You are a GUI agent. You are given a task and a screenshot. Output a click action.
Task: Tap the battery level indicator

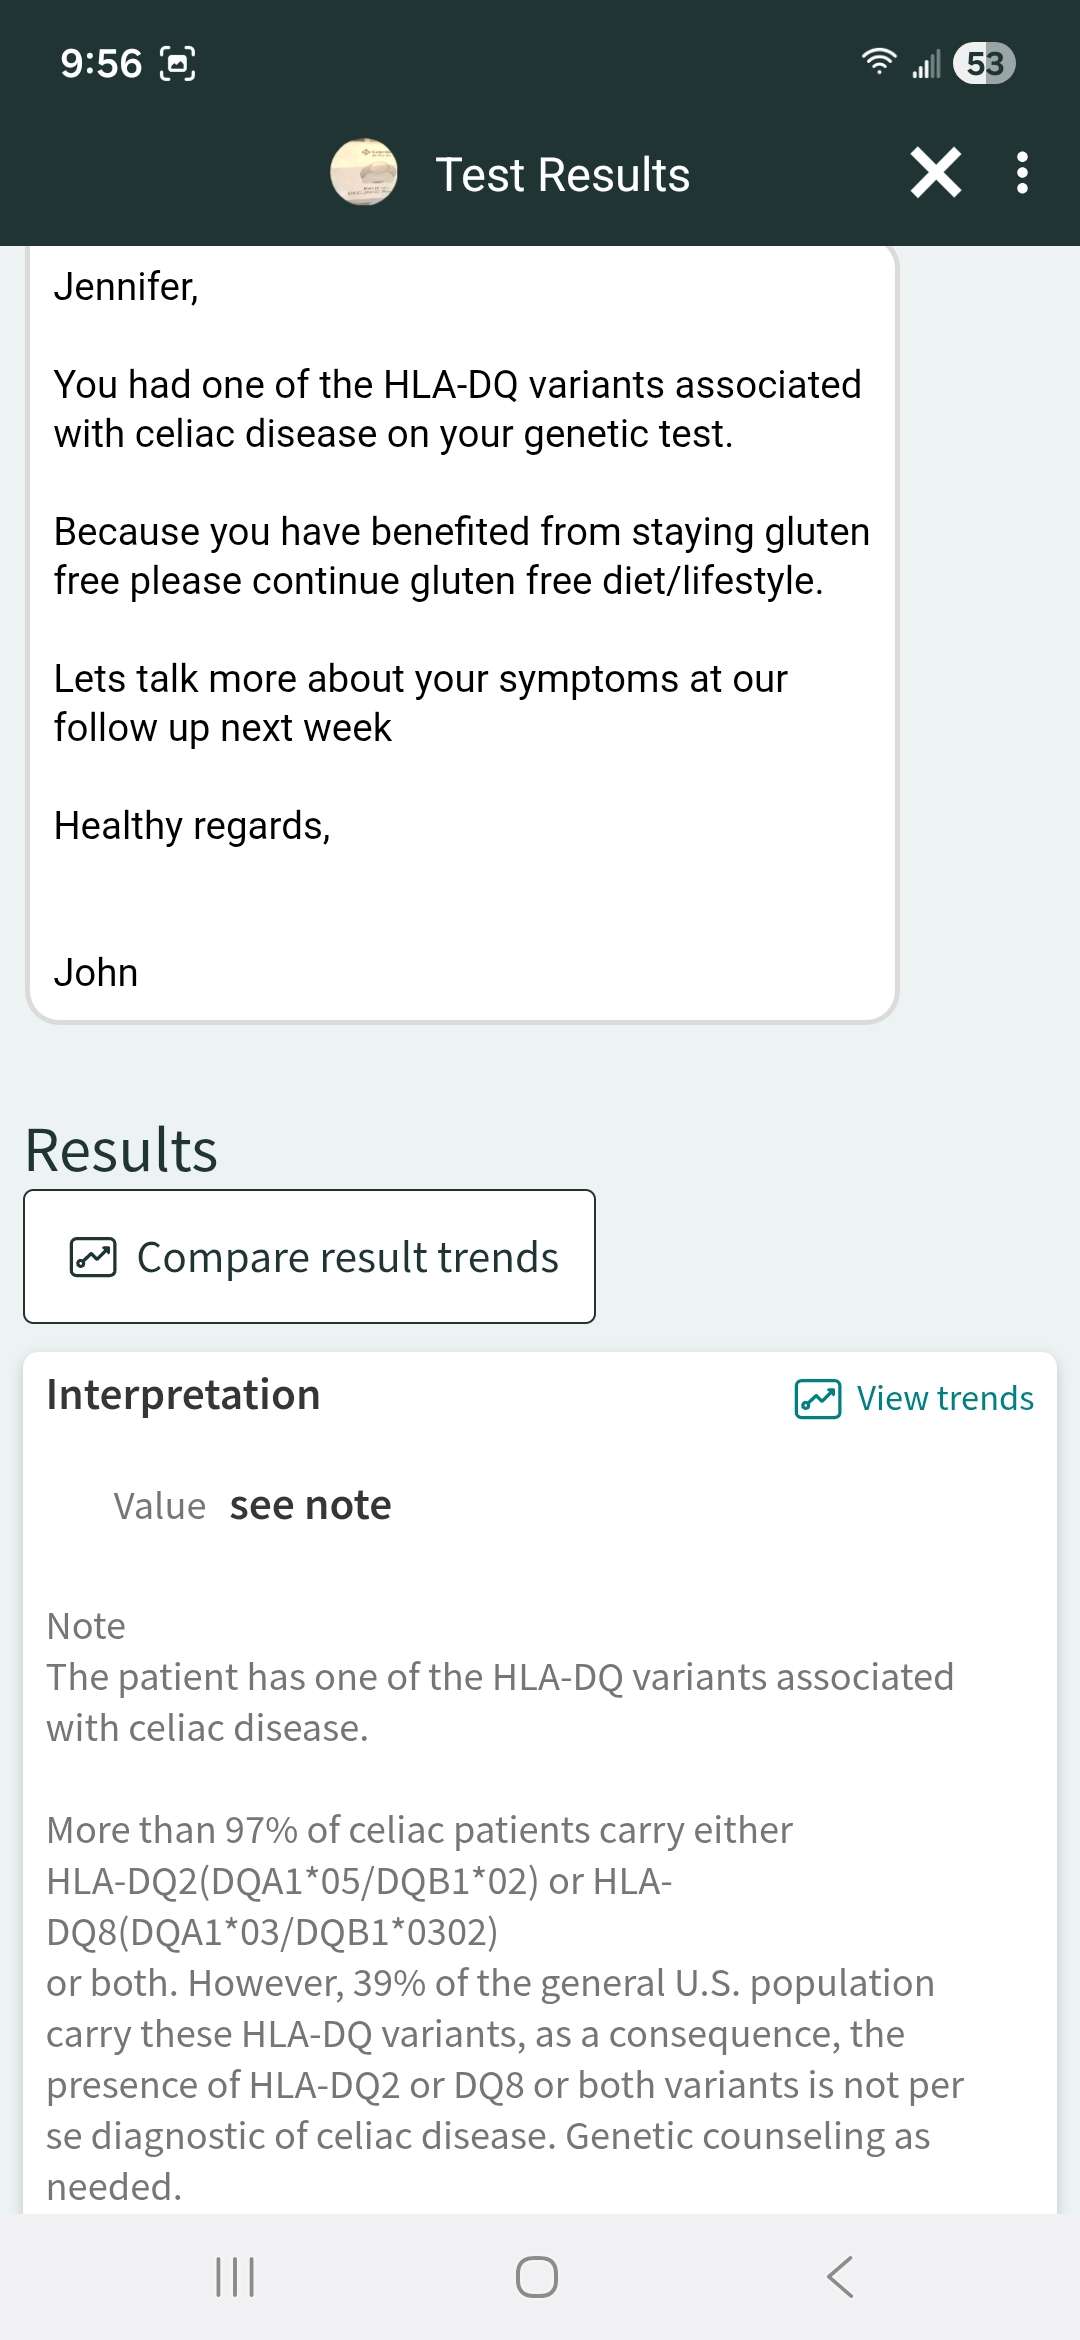pyautogui.click(x=984, y=63)
